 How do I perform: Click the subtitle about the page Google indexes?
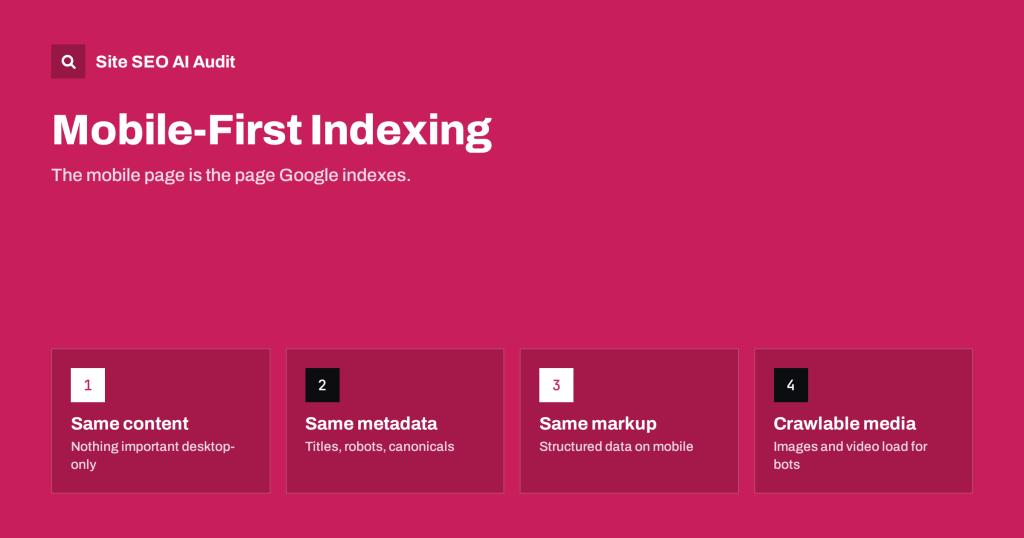tap(231, 175)
